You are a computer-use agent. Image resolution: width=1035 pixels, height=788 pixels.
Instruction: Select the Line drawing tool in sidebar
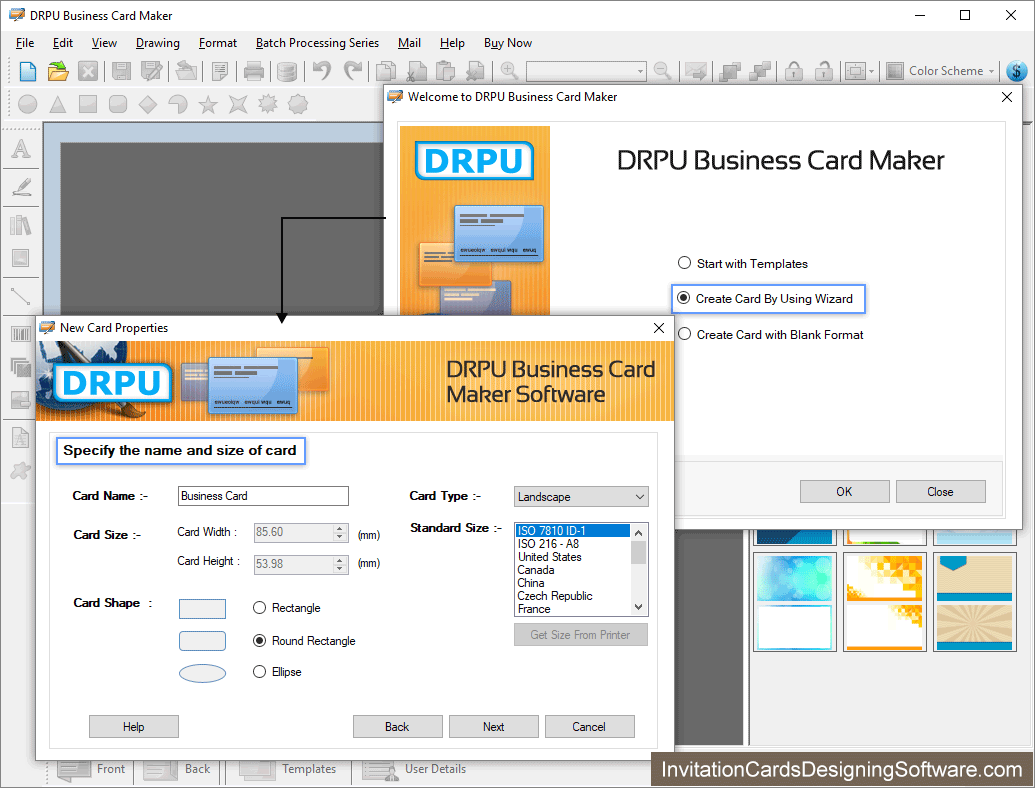[x=21, y=296]
